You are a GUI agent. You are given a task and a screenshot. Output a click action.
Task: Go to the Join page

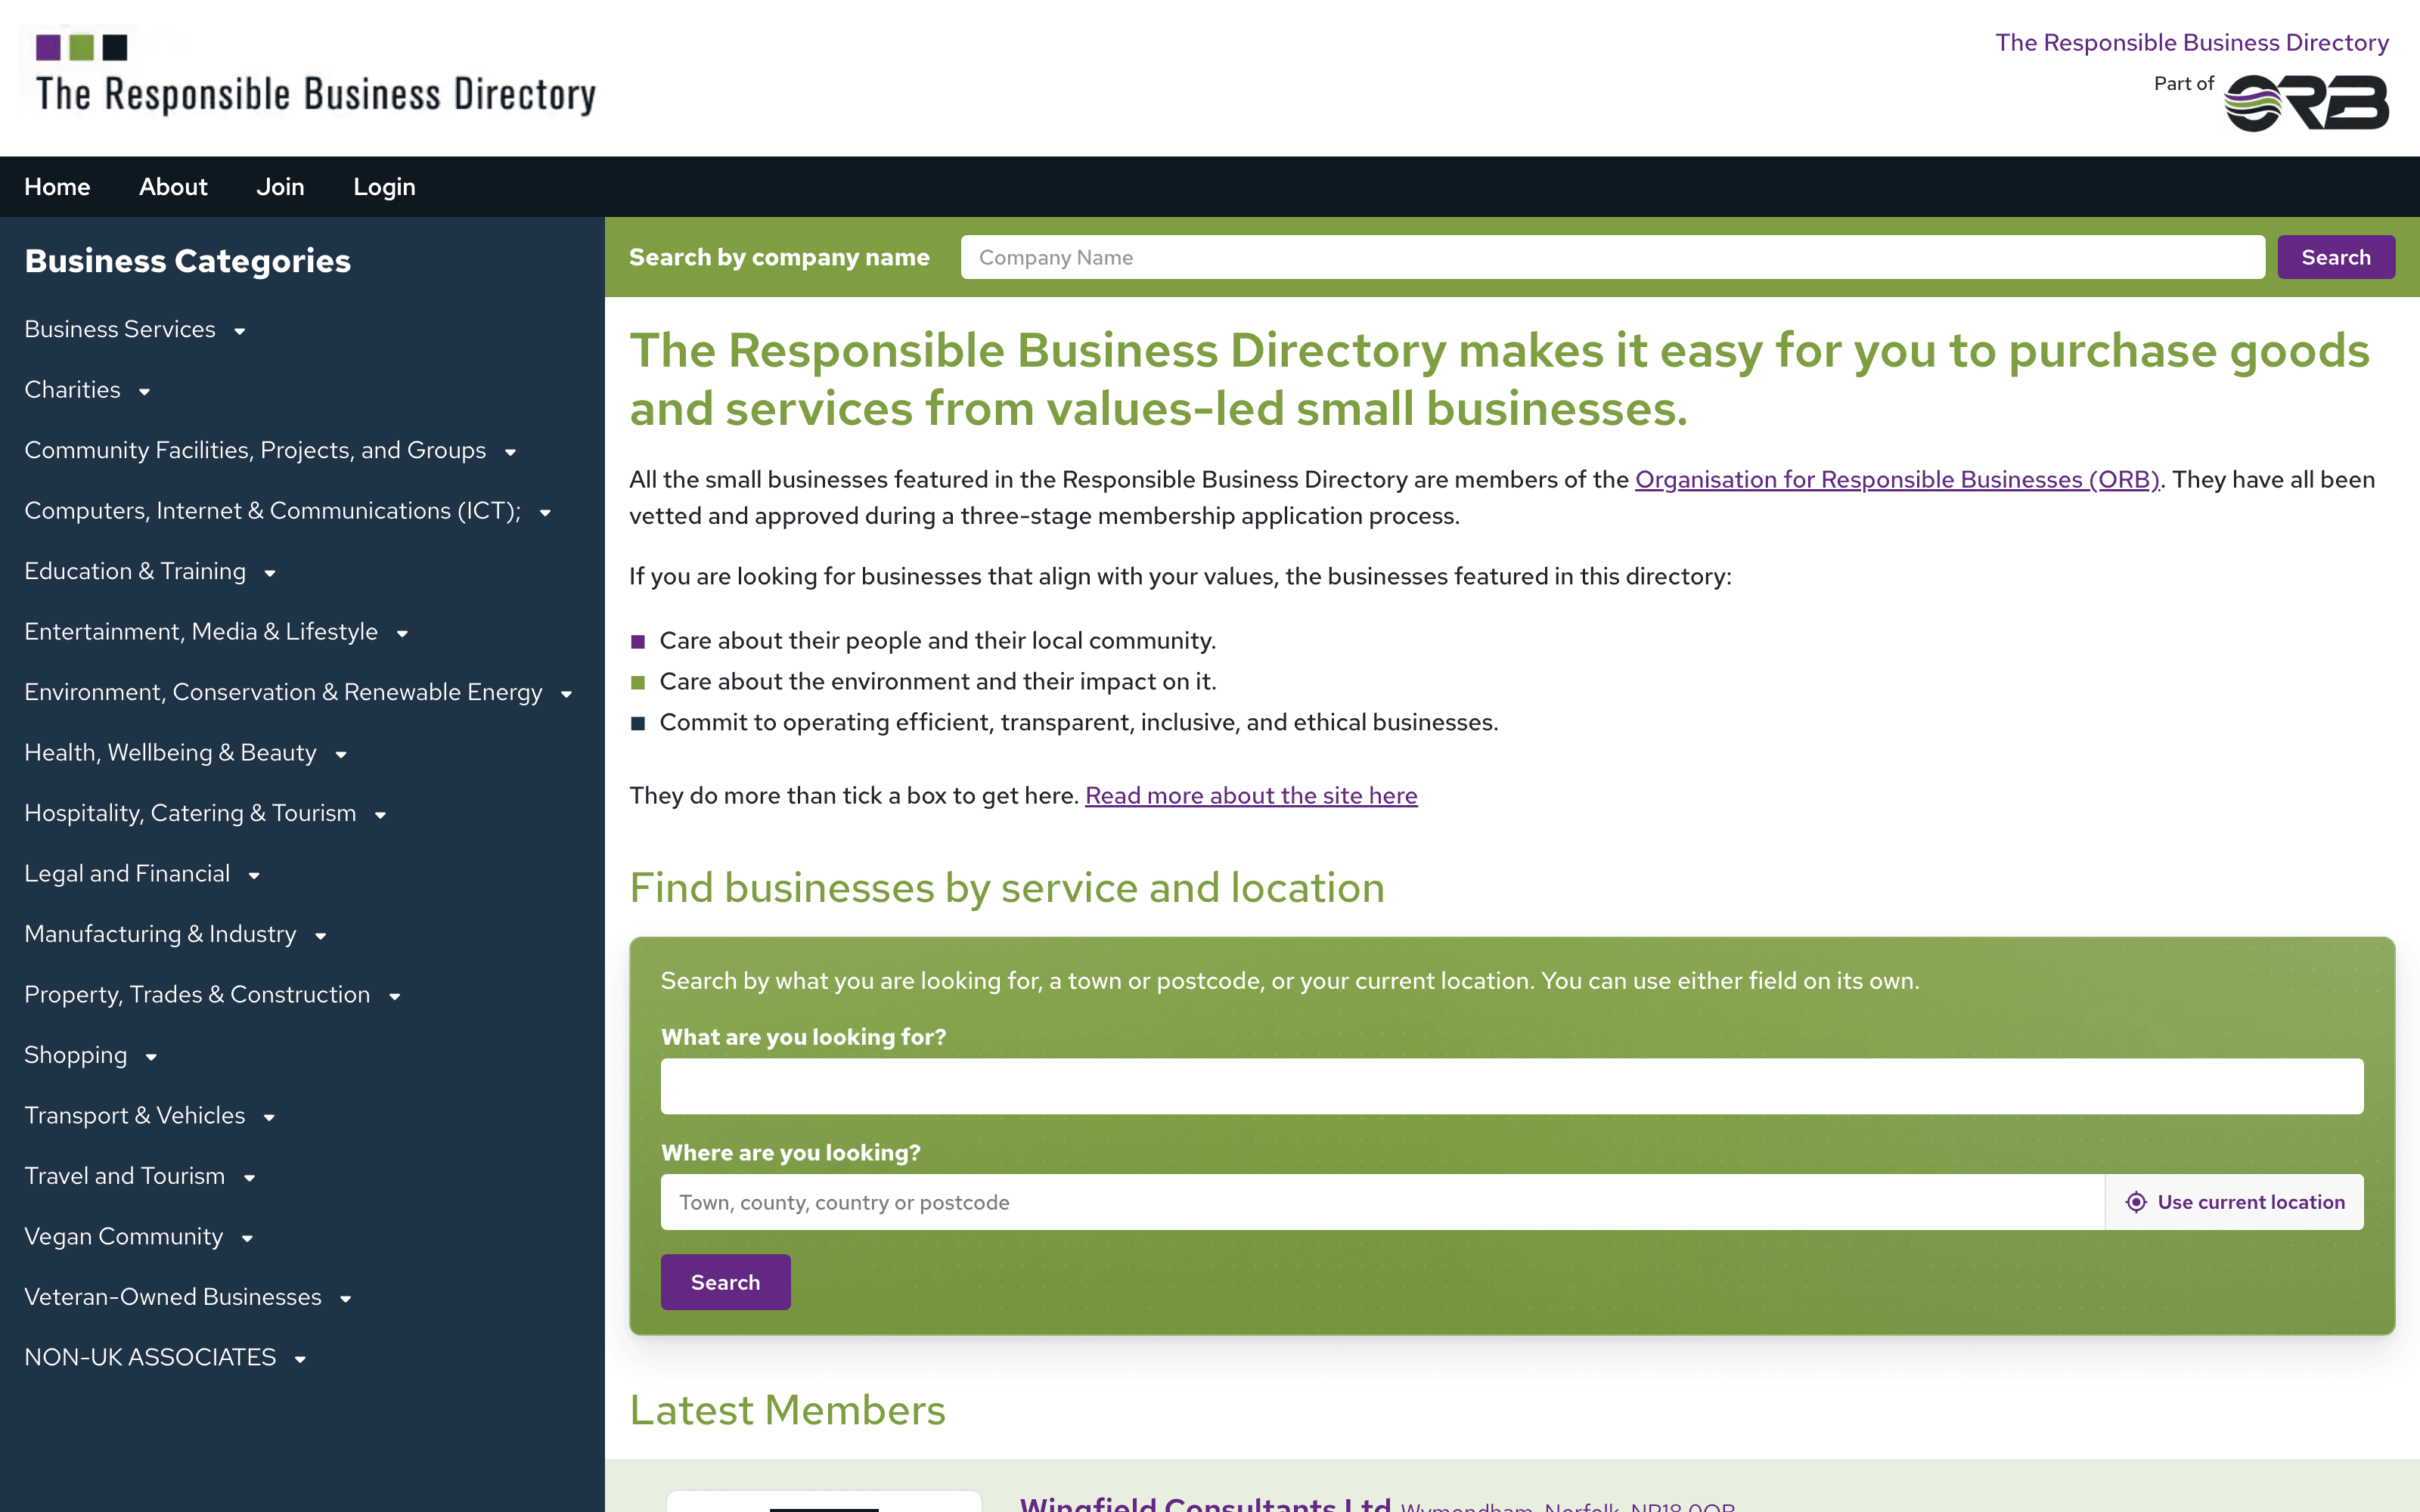pyautogui.click(x=280, y=187)
